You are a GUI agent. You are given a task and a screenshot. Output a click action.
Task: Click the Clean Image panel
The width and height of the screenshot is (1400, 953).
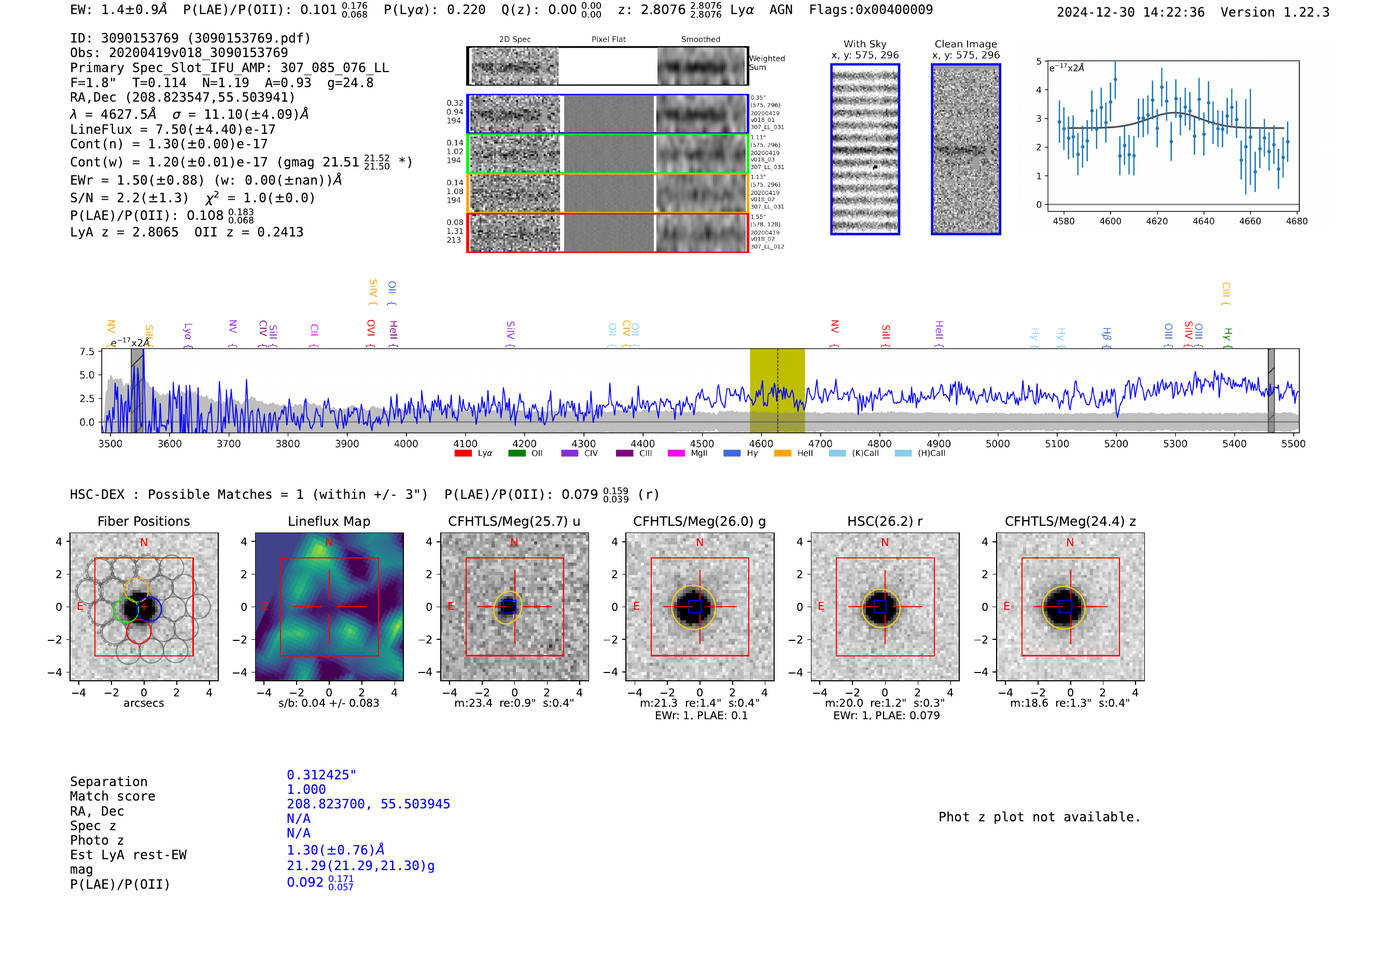tap(966, 150)
